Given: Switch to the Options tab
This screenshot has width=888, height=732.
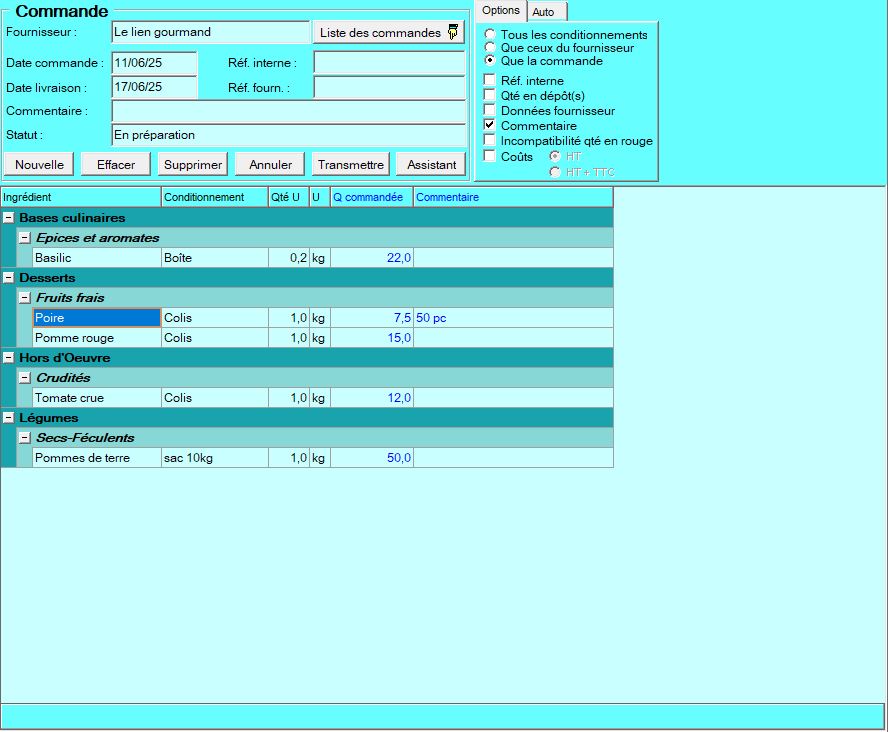Looking at the screenshot, I should click(500, 11).
